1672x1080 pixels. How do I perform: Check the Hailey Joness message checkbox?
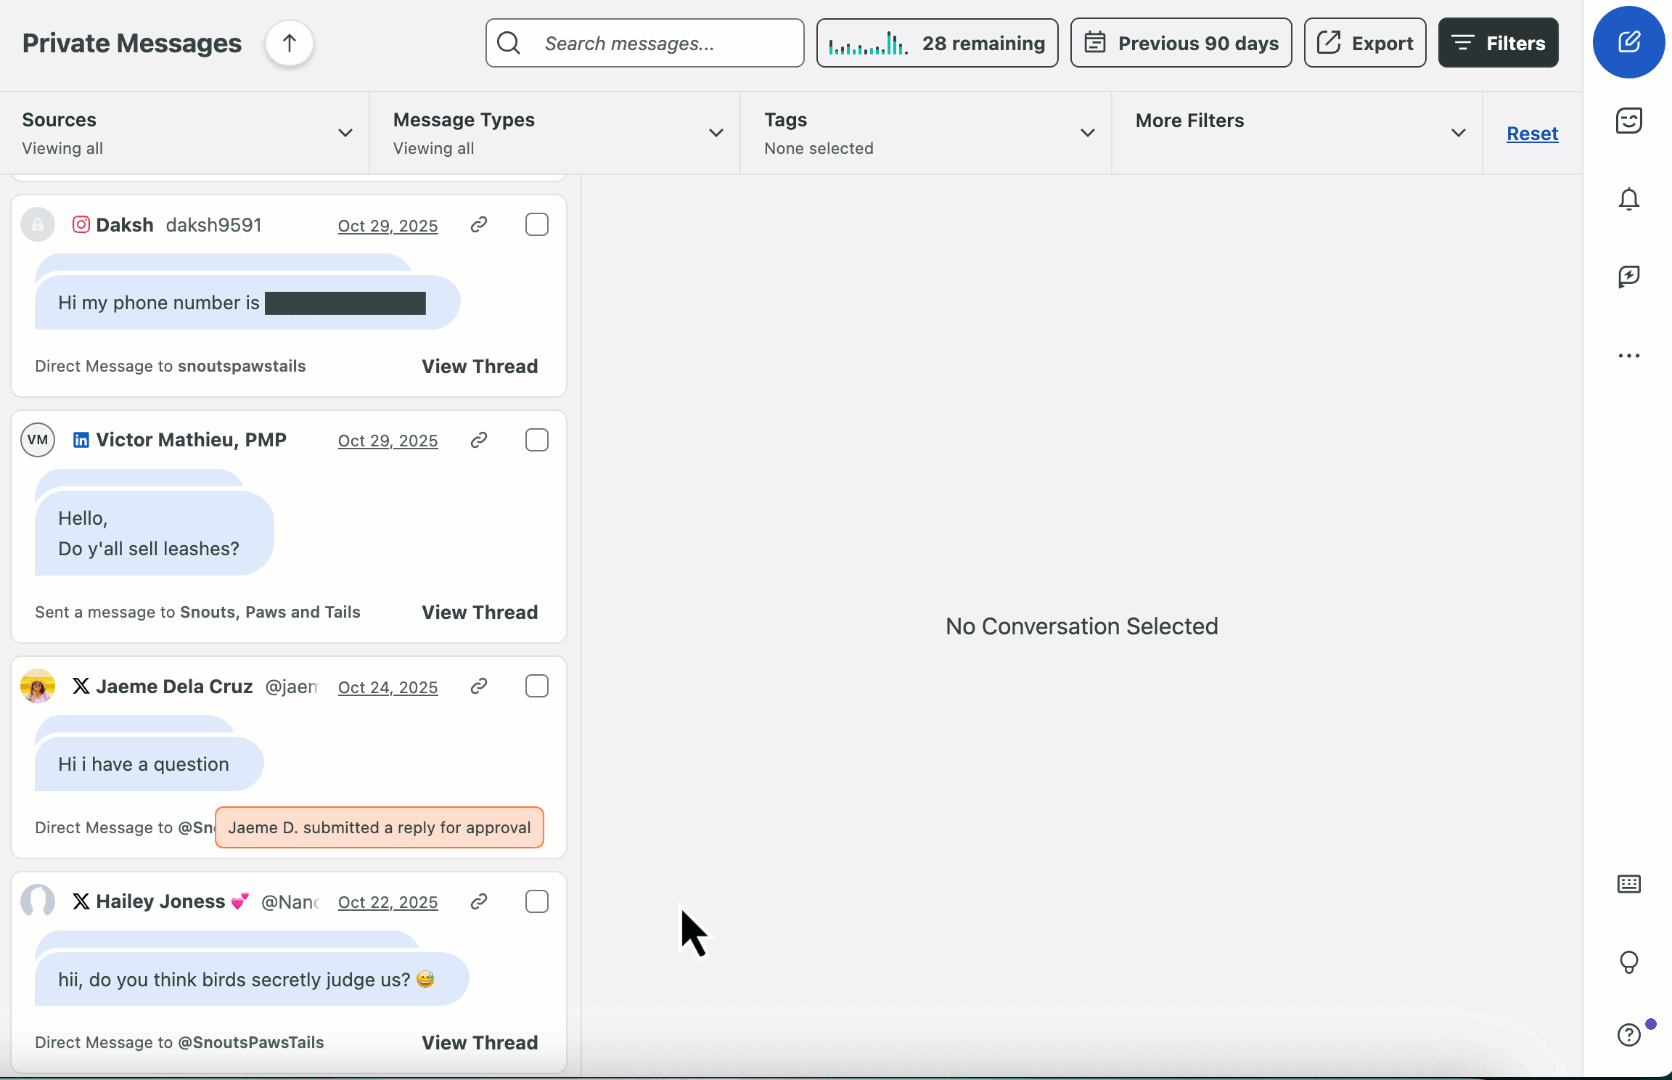pos(537,902)
